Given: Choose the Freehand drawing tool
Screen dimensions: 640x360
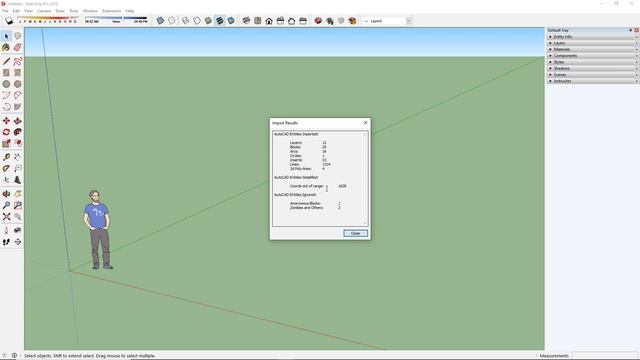Looking at the screenshot, I should click(x=18, y=62).
